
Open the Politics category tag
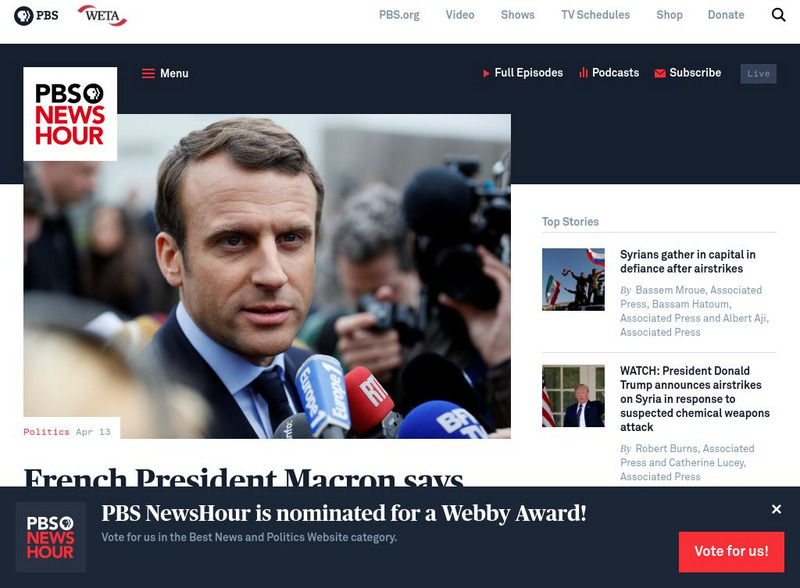click(46, 432)
